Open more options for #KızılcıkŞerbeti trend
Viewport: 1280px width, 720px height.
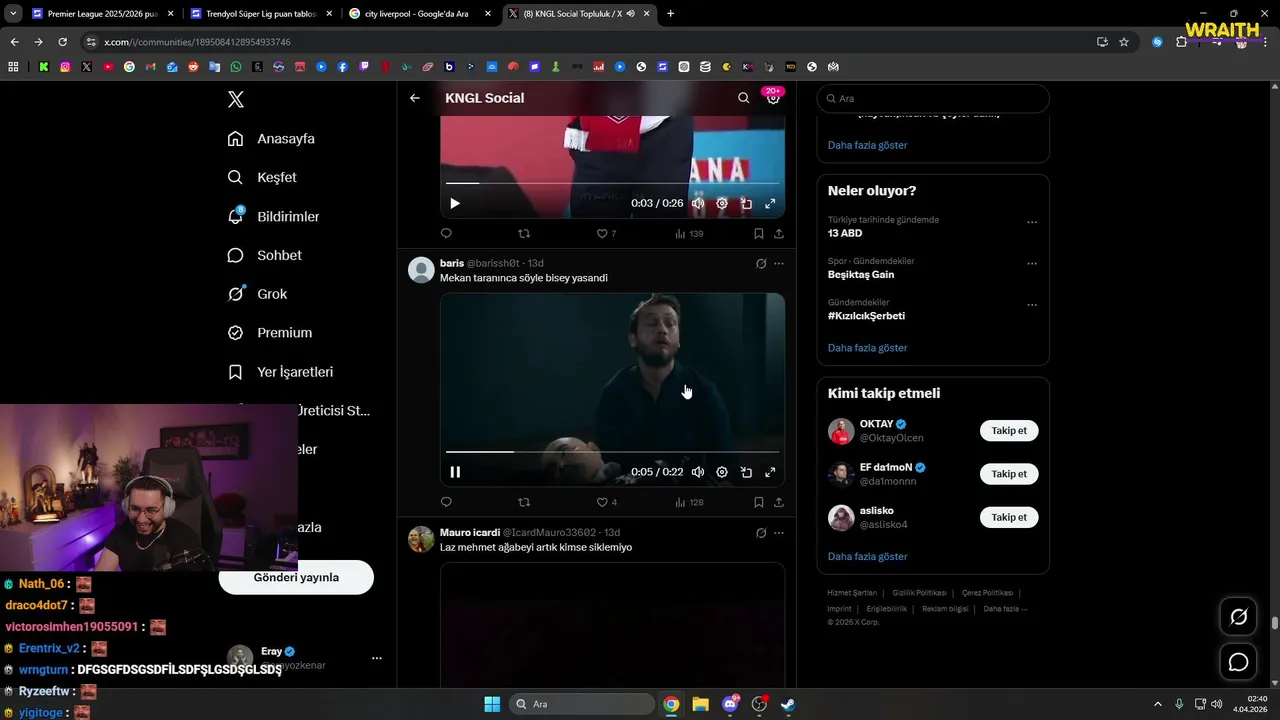click(1032, 305)
